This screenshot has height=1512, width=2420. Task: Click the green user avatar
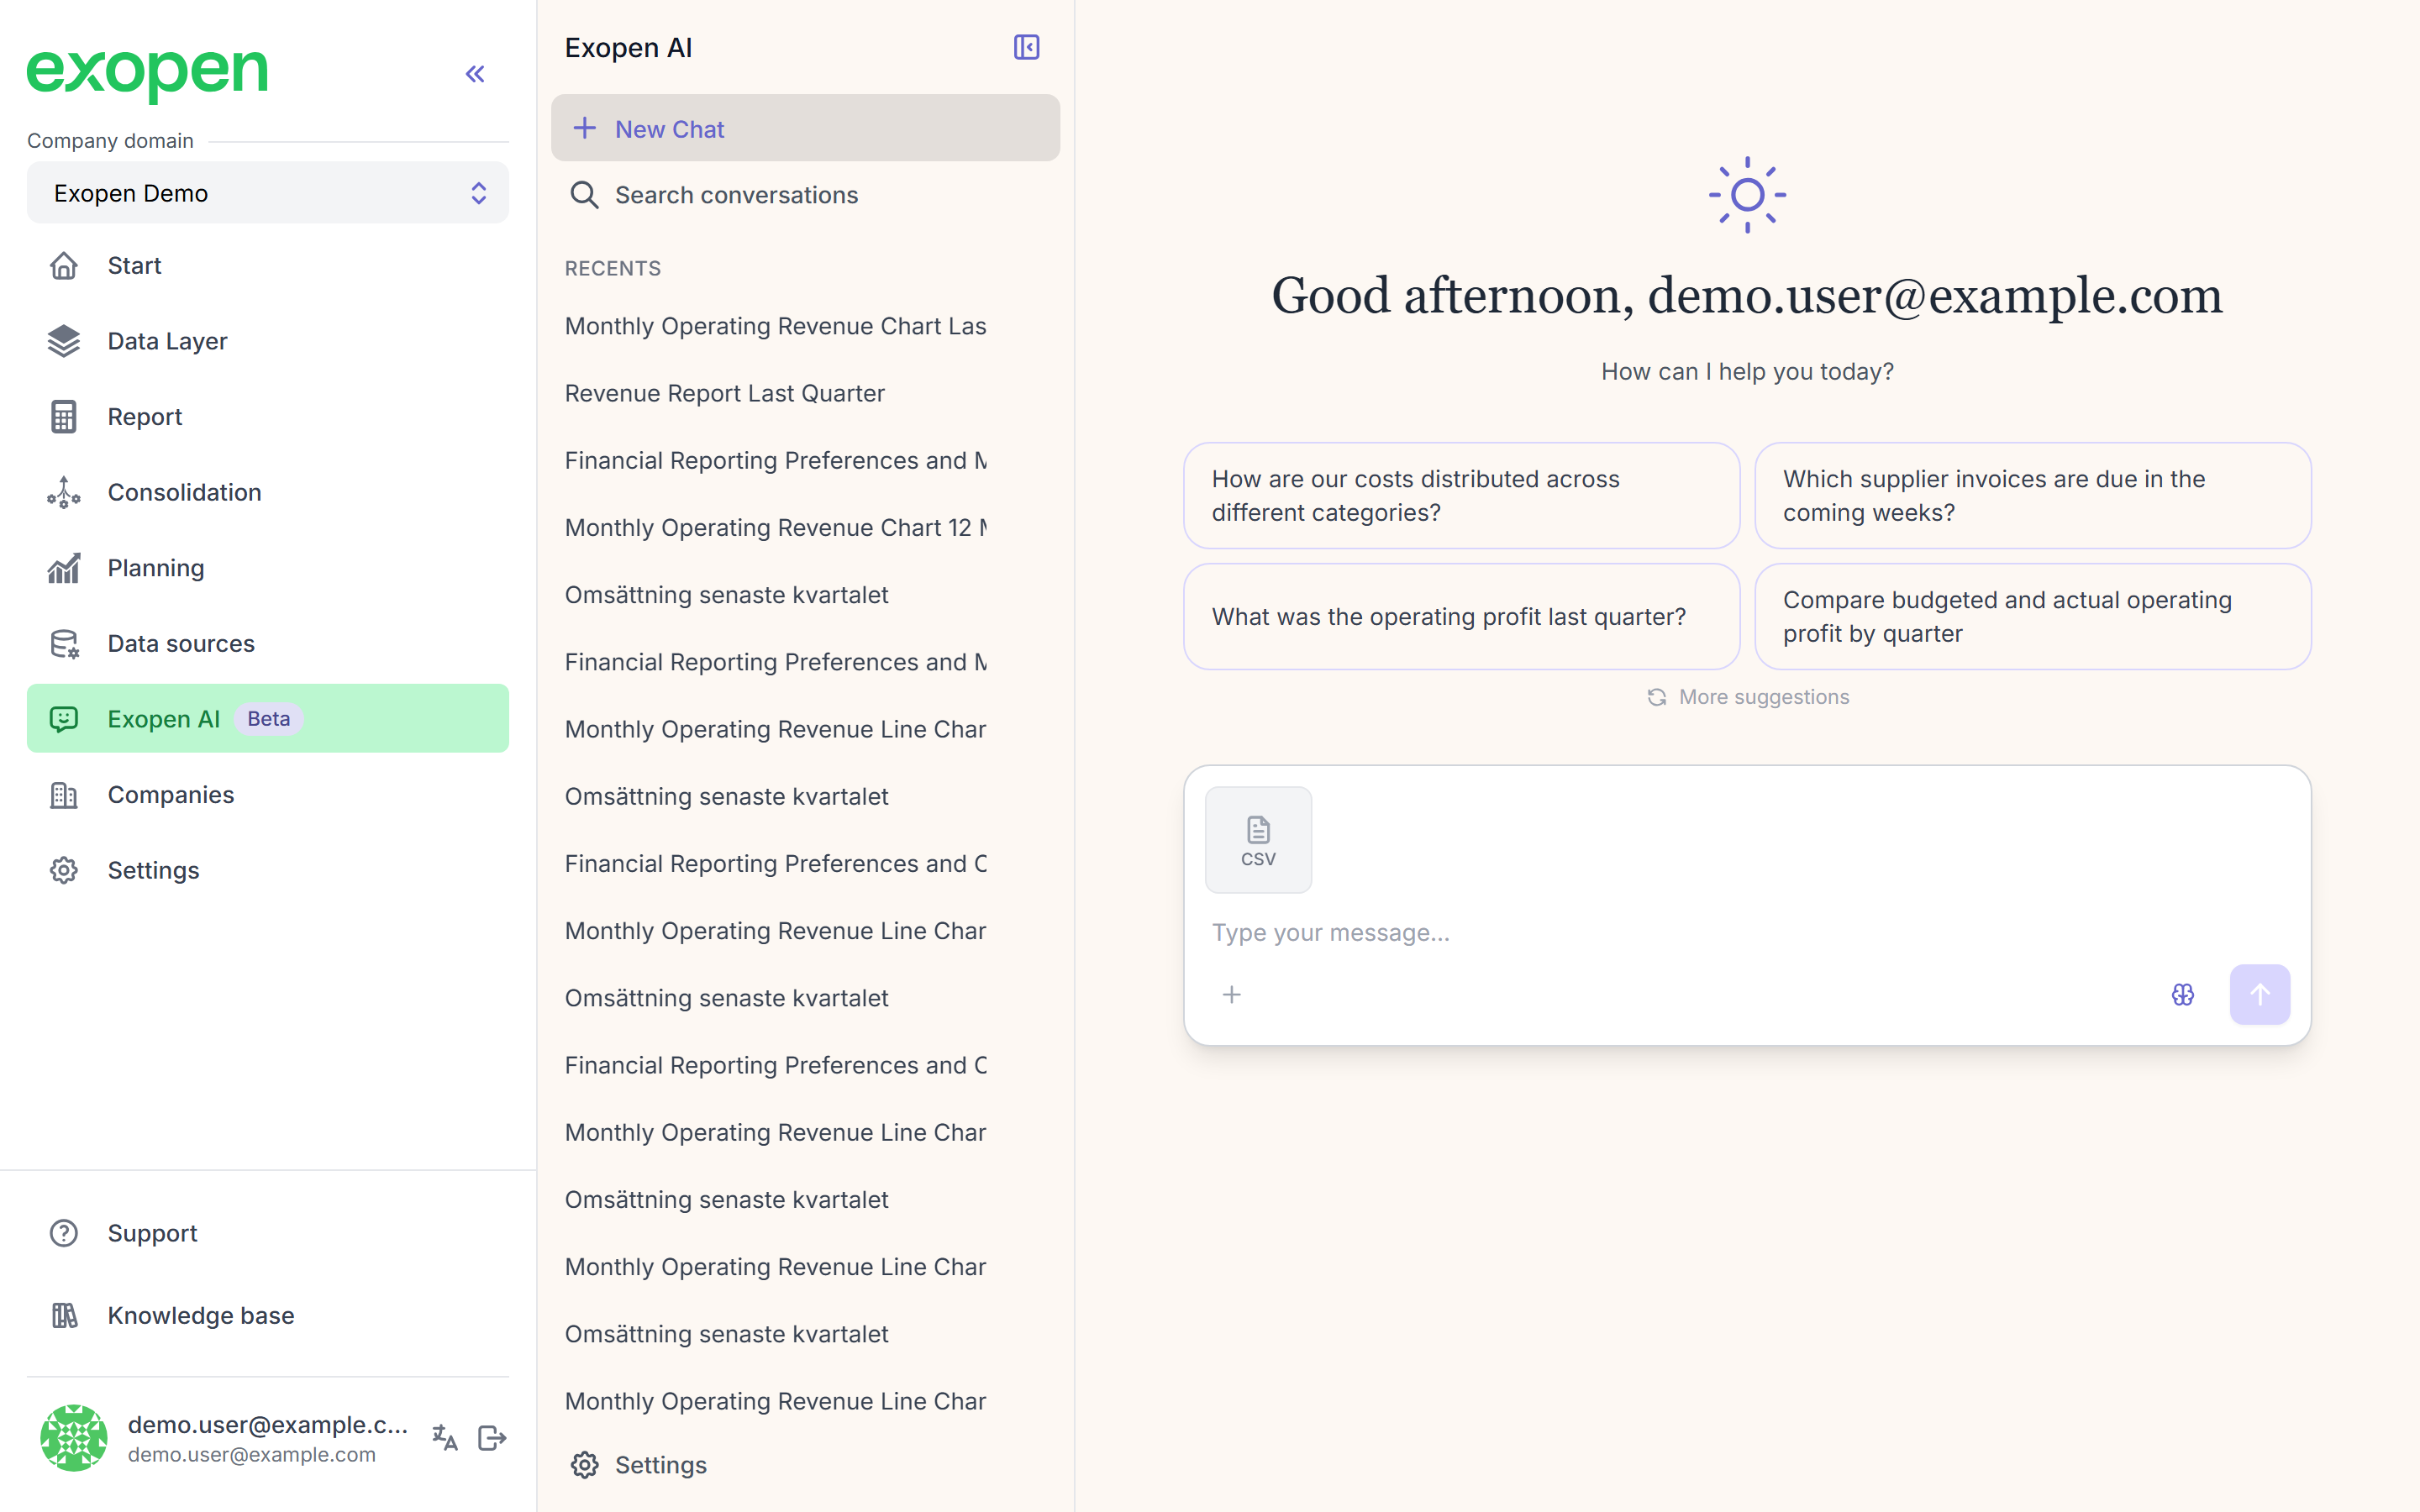[x=74, y=1438]
